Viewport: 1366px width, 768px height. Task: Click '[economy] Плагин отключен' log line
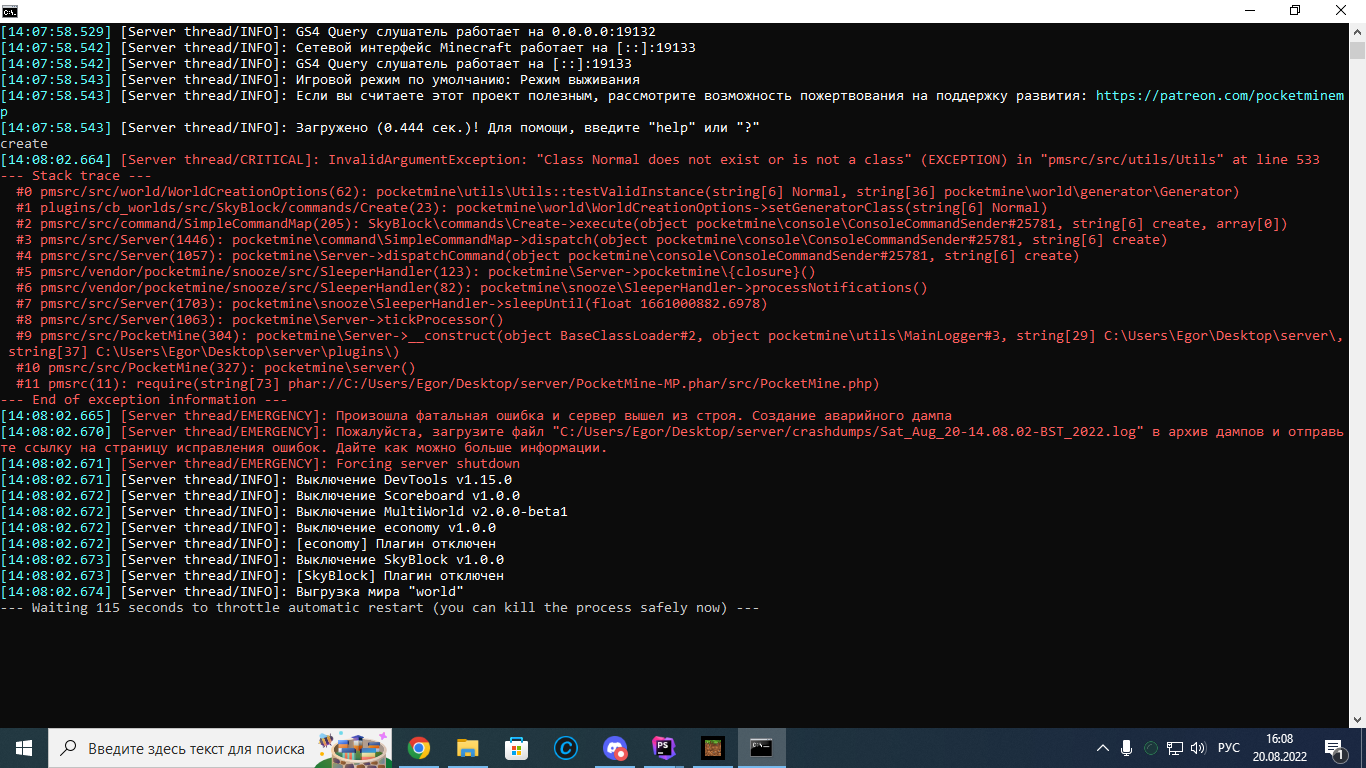click(x=248, y=544)
